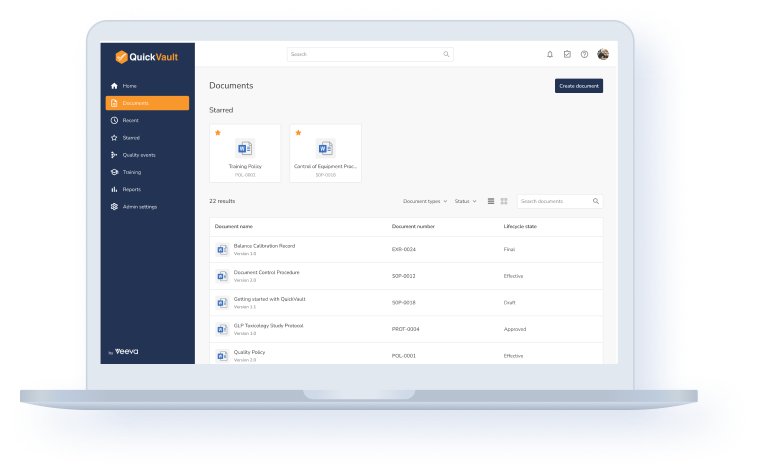Click the QuickVault logo

pos(146,57)
